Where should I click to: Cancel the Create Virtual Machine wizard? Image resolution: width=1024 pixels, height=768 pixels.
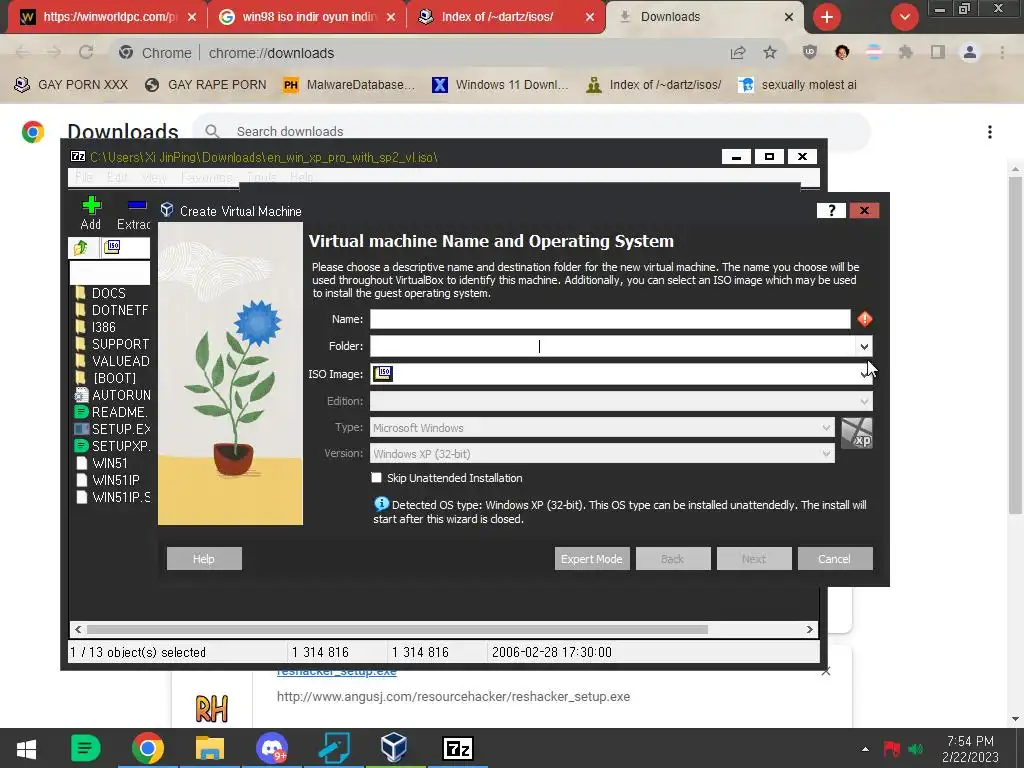click(x=835, y=559)
